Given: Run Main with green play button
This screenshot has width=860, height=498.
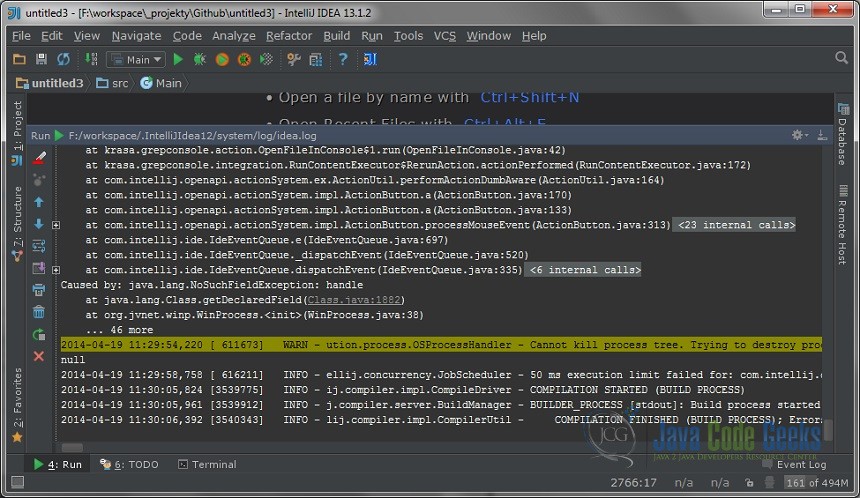Looking at the screenshot, I should pos(178,59).
